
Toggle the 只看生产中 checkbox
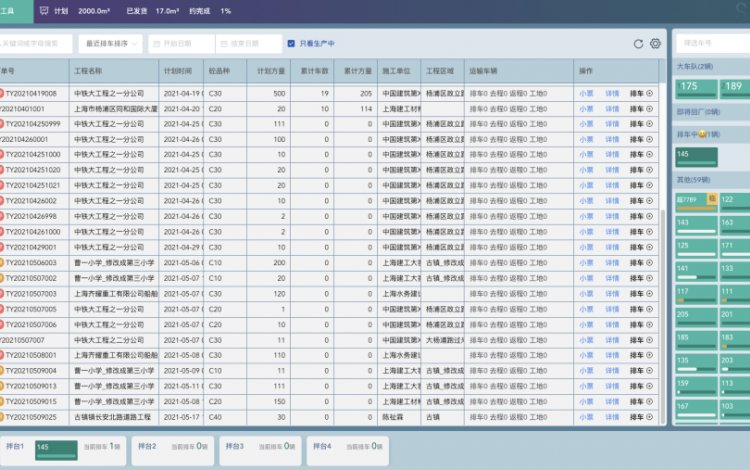[x=291, y=44]
